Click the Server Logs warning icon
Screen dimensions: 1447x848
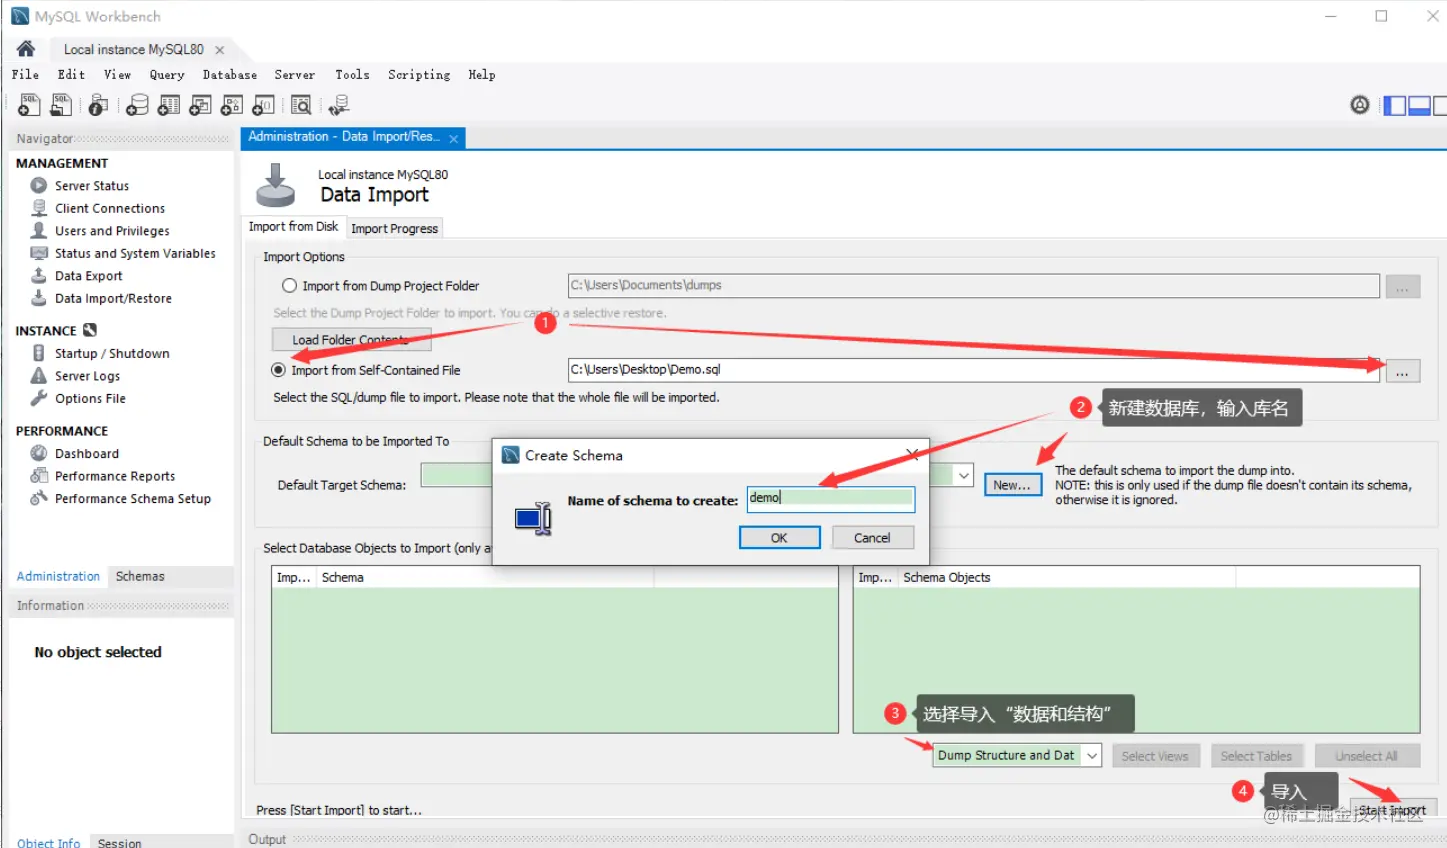[x=39, y=376]
